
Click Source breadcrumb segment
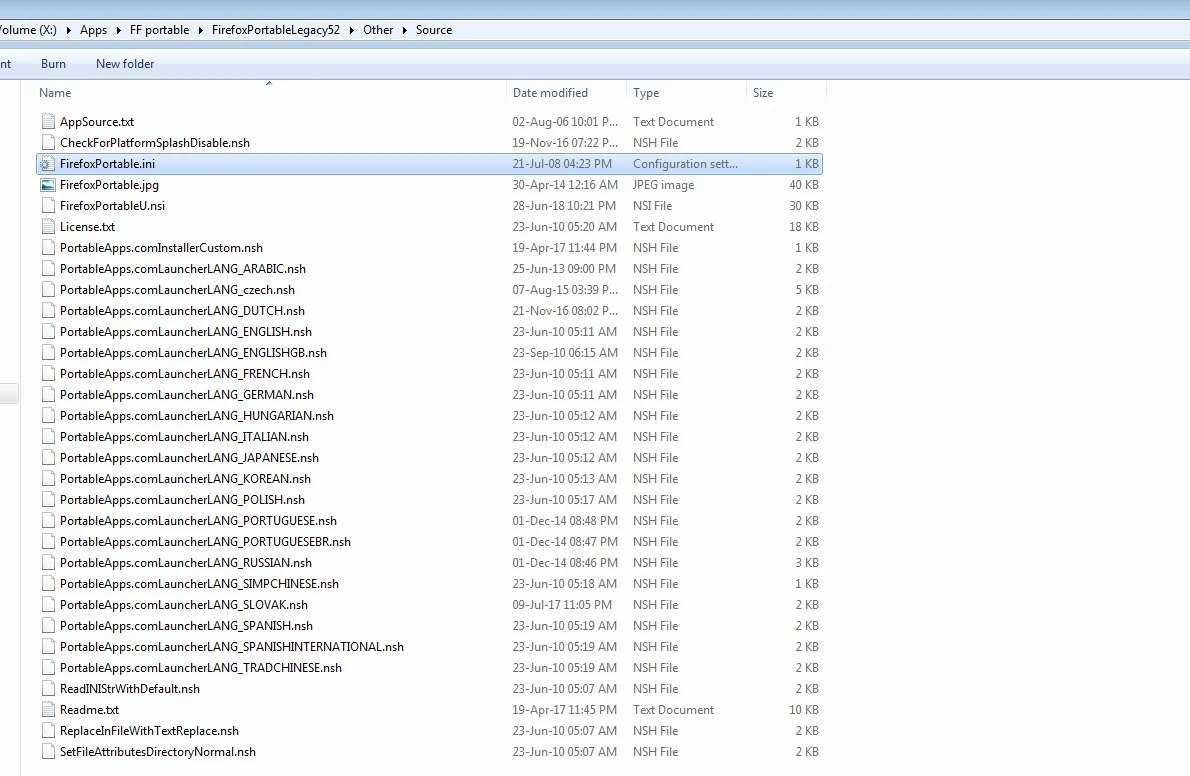(x=434, y=30)
